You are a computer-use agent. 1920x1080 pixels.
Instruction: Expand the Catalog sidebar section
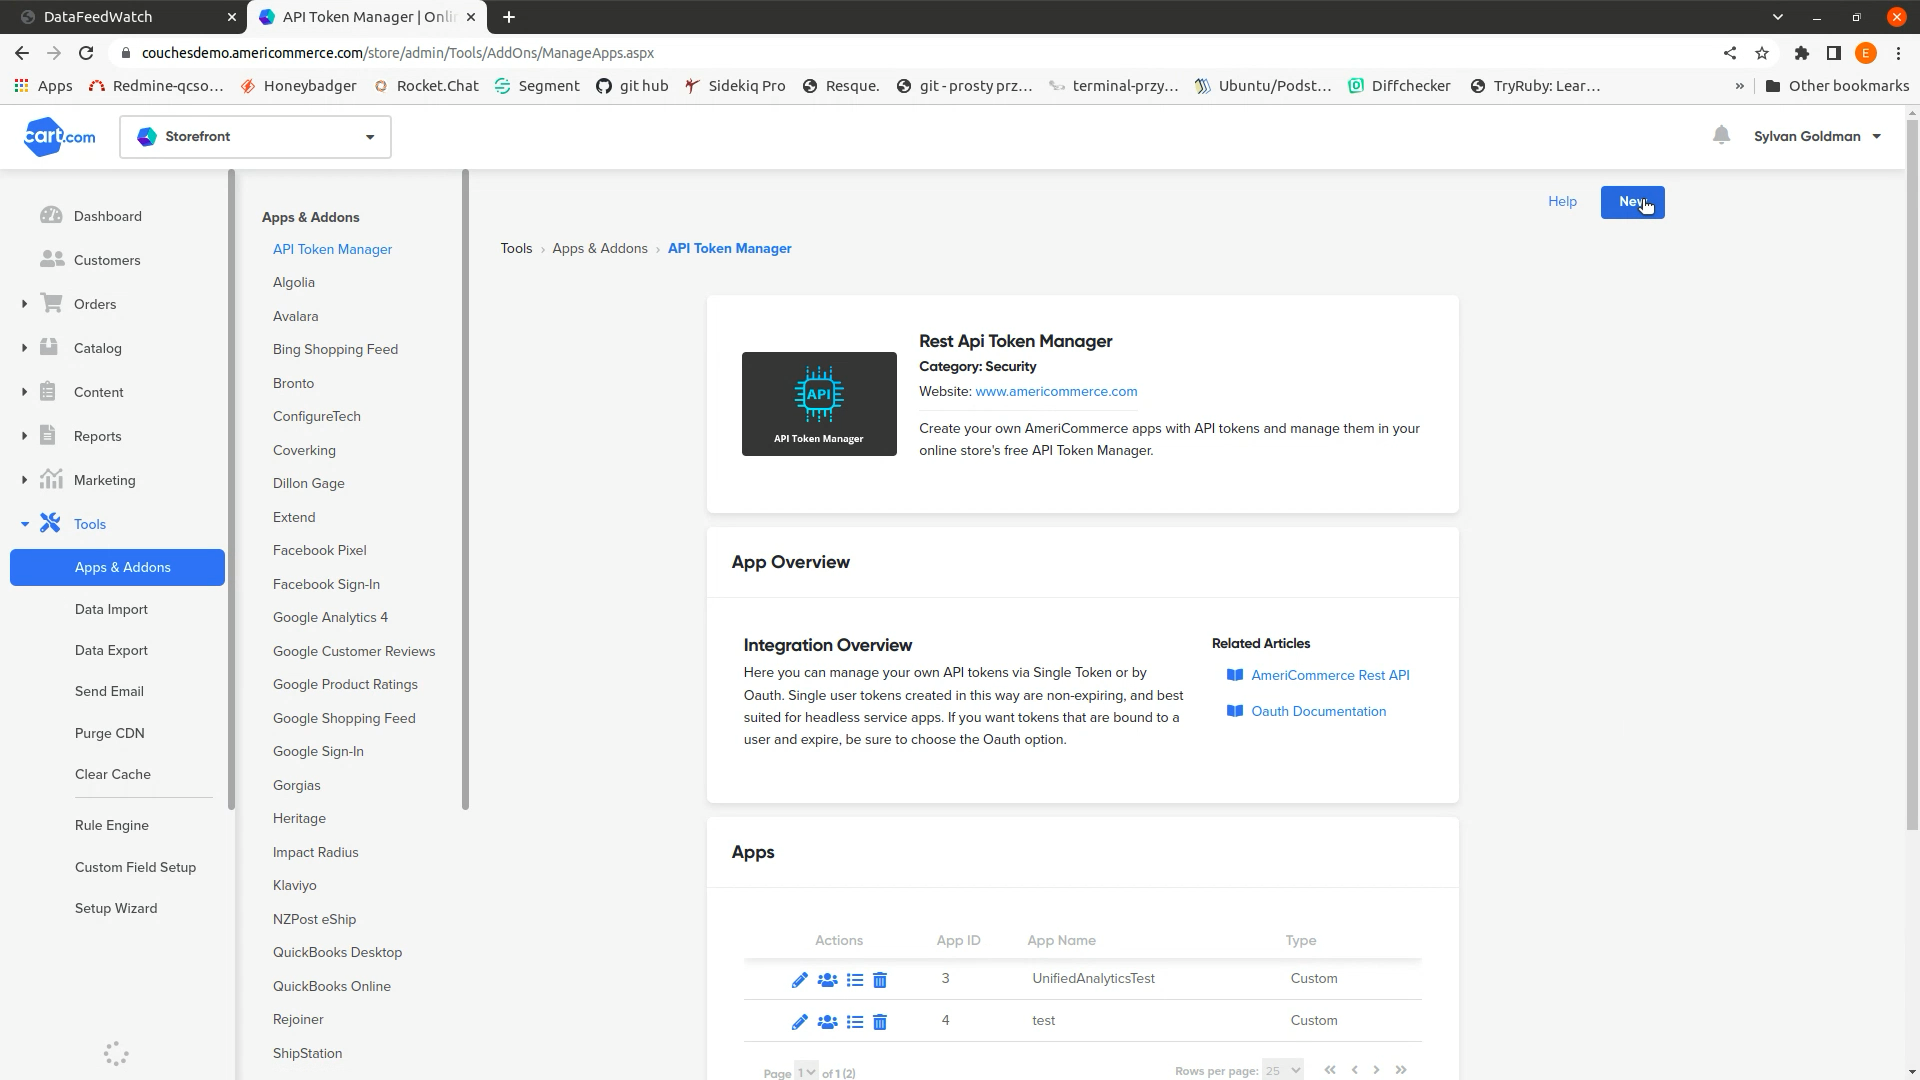coord(24,348)
